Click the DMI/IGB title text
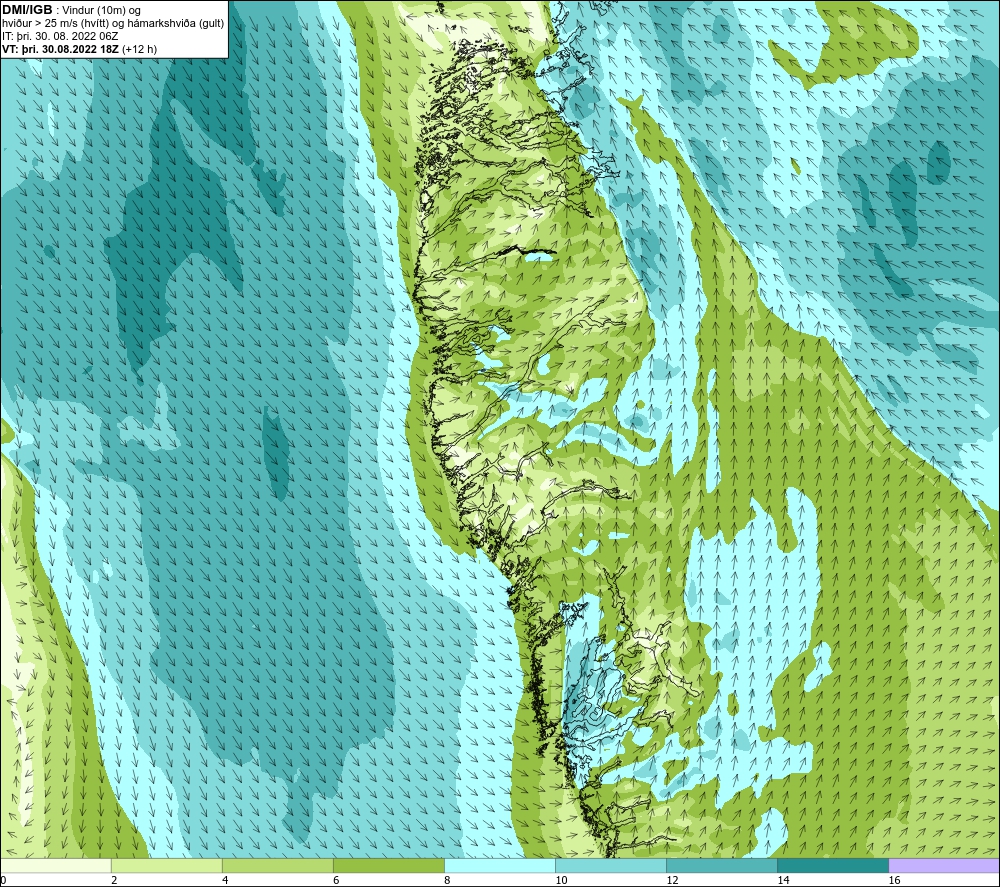This screenshot has height=887, width=1000. [27, 10]
